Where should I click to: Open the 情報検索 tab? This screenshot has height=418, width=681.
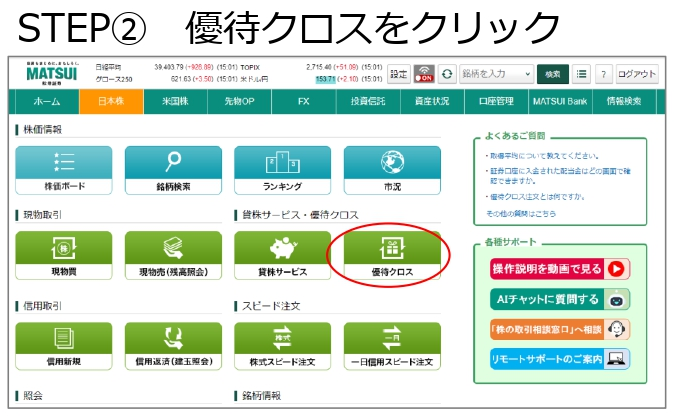(624, 102)
